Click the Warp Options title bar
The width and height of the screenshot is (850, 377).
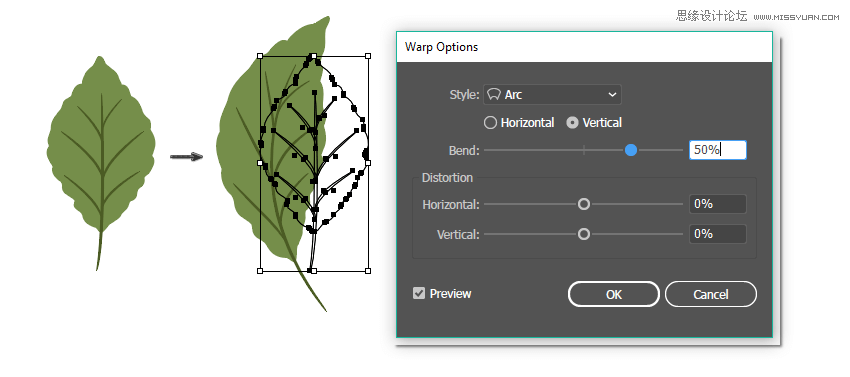click(x=584, y=47)
